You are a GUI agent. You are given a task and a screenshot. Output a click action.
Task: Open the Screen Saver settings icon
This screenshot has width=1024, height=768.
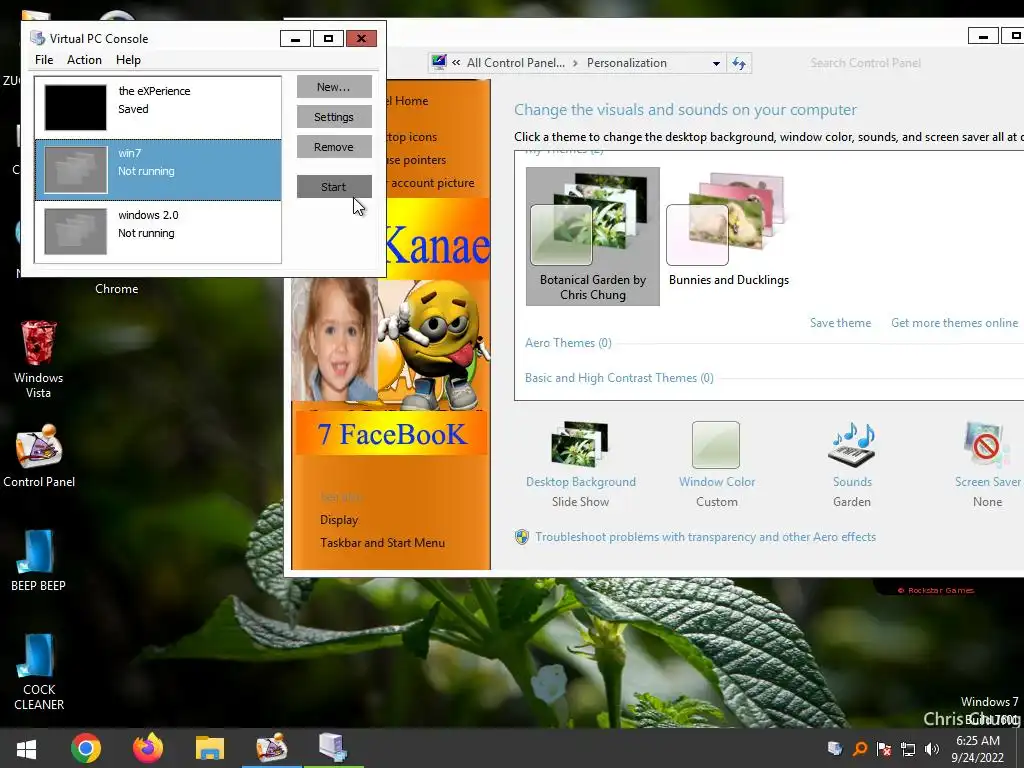[x=987, y=445]
